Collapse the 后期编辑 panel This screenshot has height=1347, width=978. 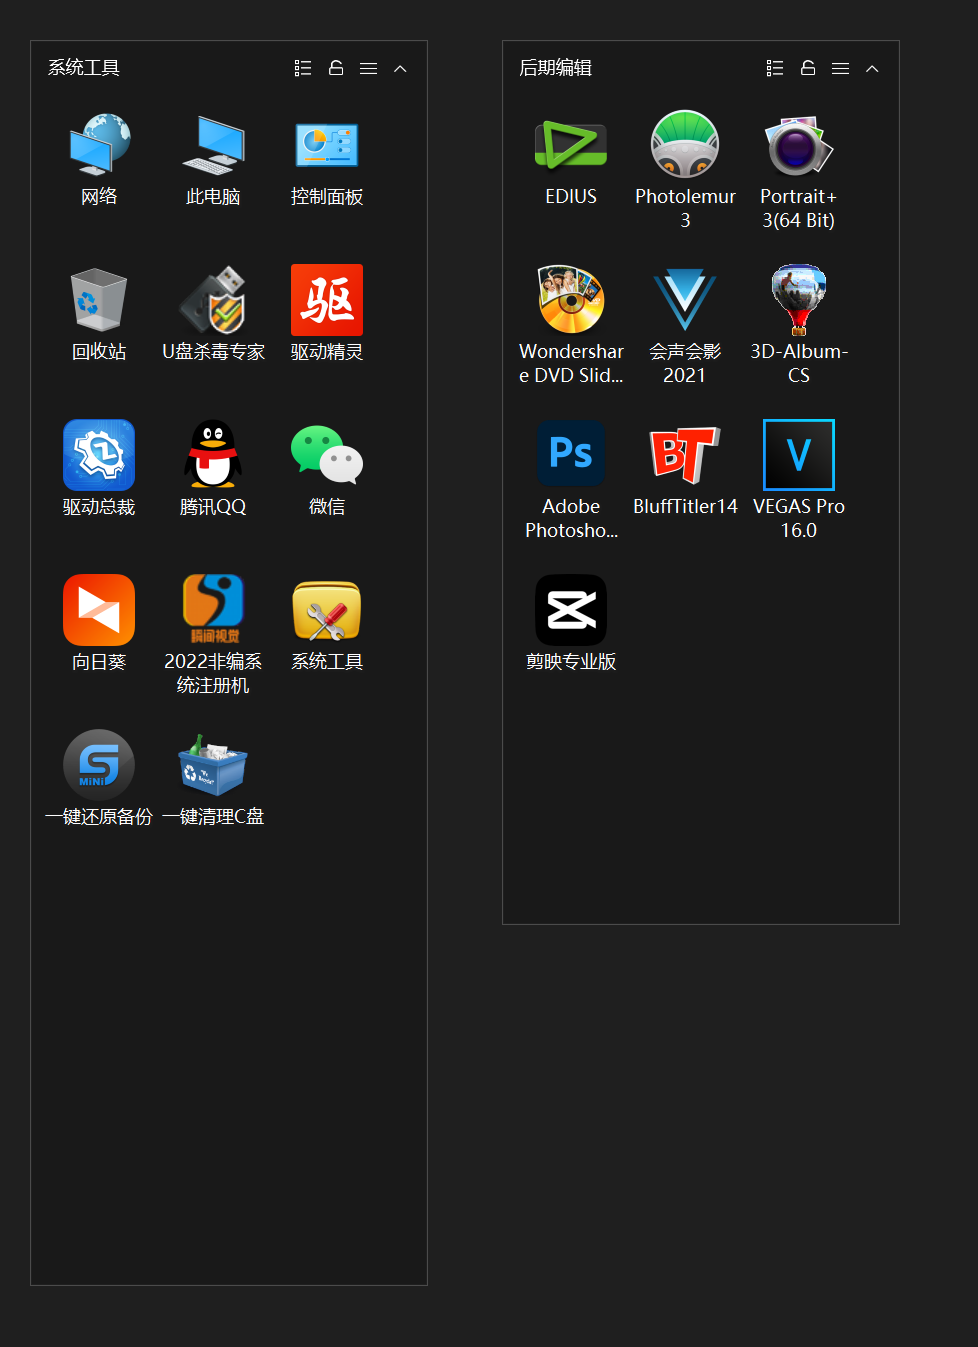872,68
